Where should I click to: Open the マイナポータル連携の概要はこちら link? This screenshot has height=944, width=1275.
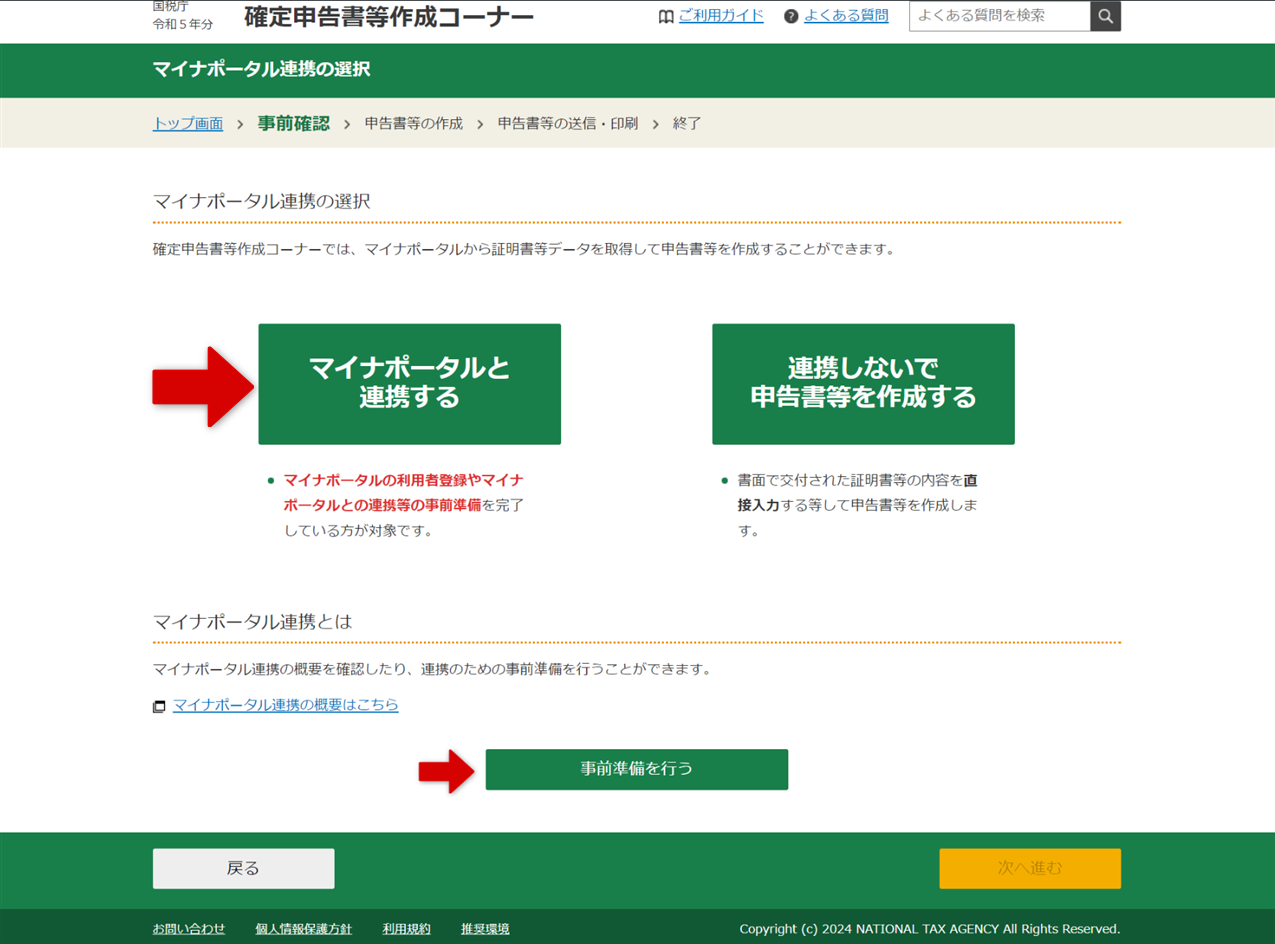pos(285,705)
